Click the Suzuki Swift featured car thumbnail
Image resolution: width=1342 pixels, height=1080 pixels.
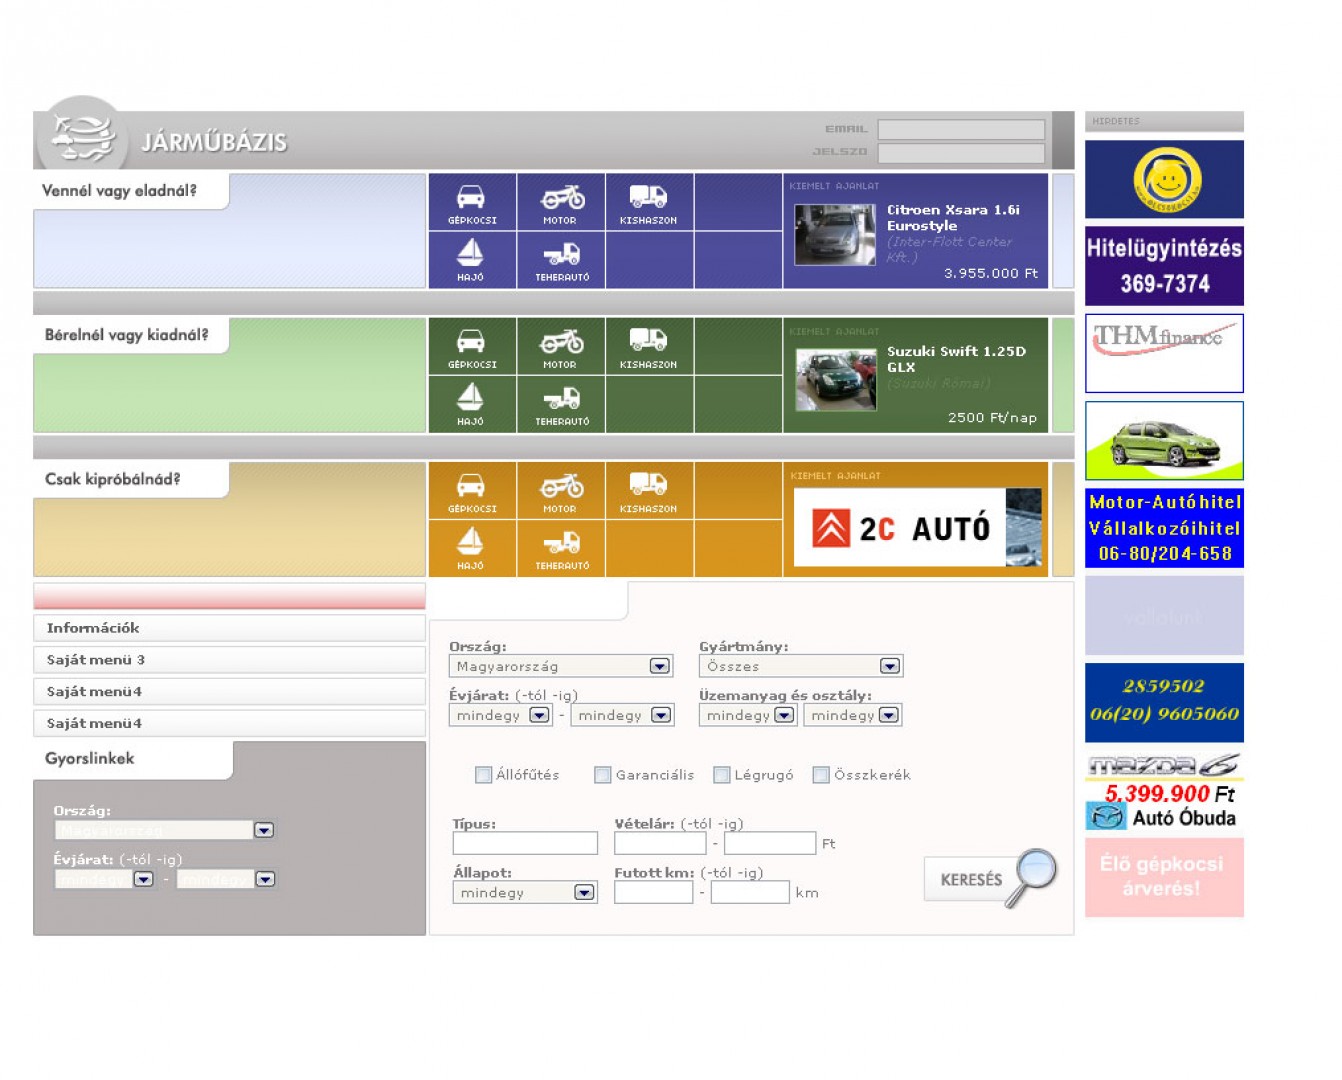click(x=835, y=380)
